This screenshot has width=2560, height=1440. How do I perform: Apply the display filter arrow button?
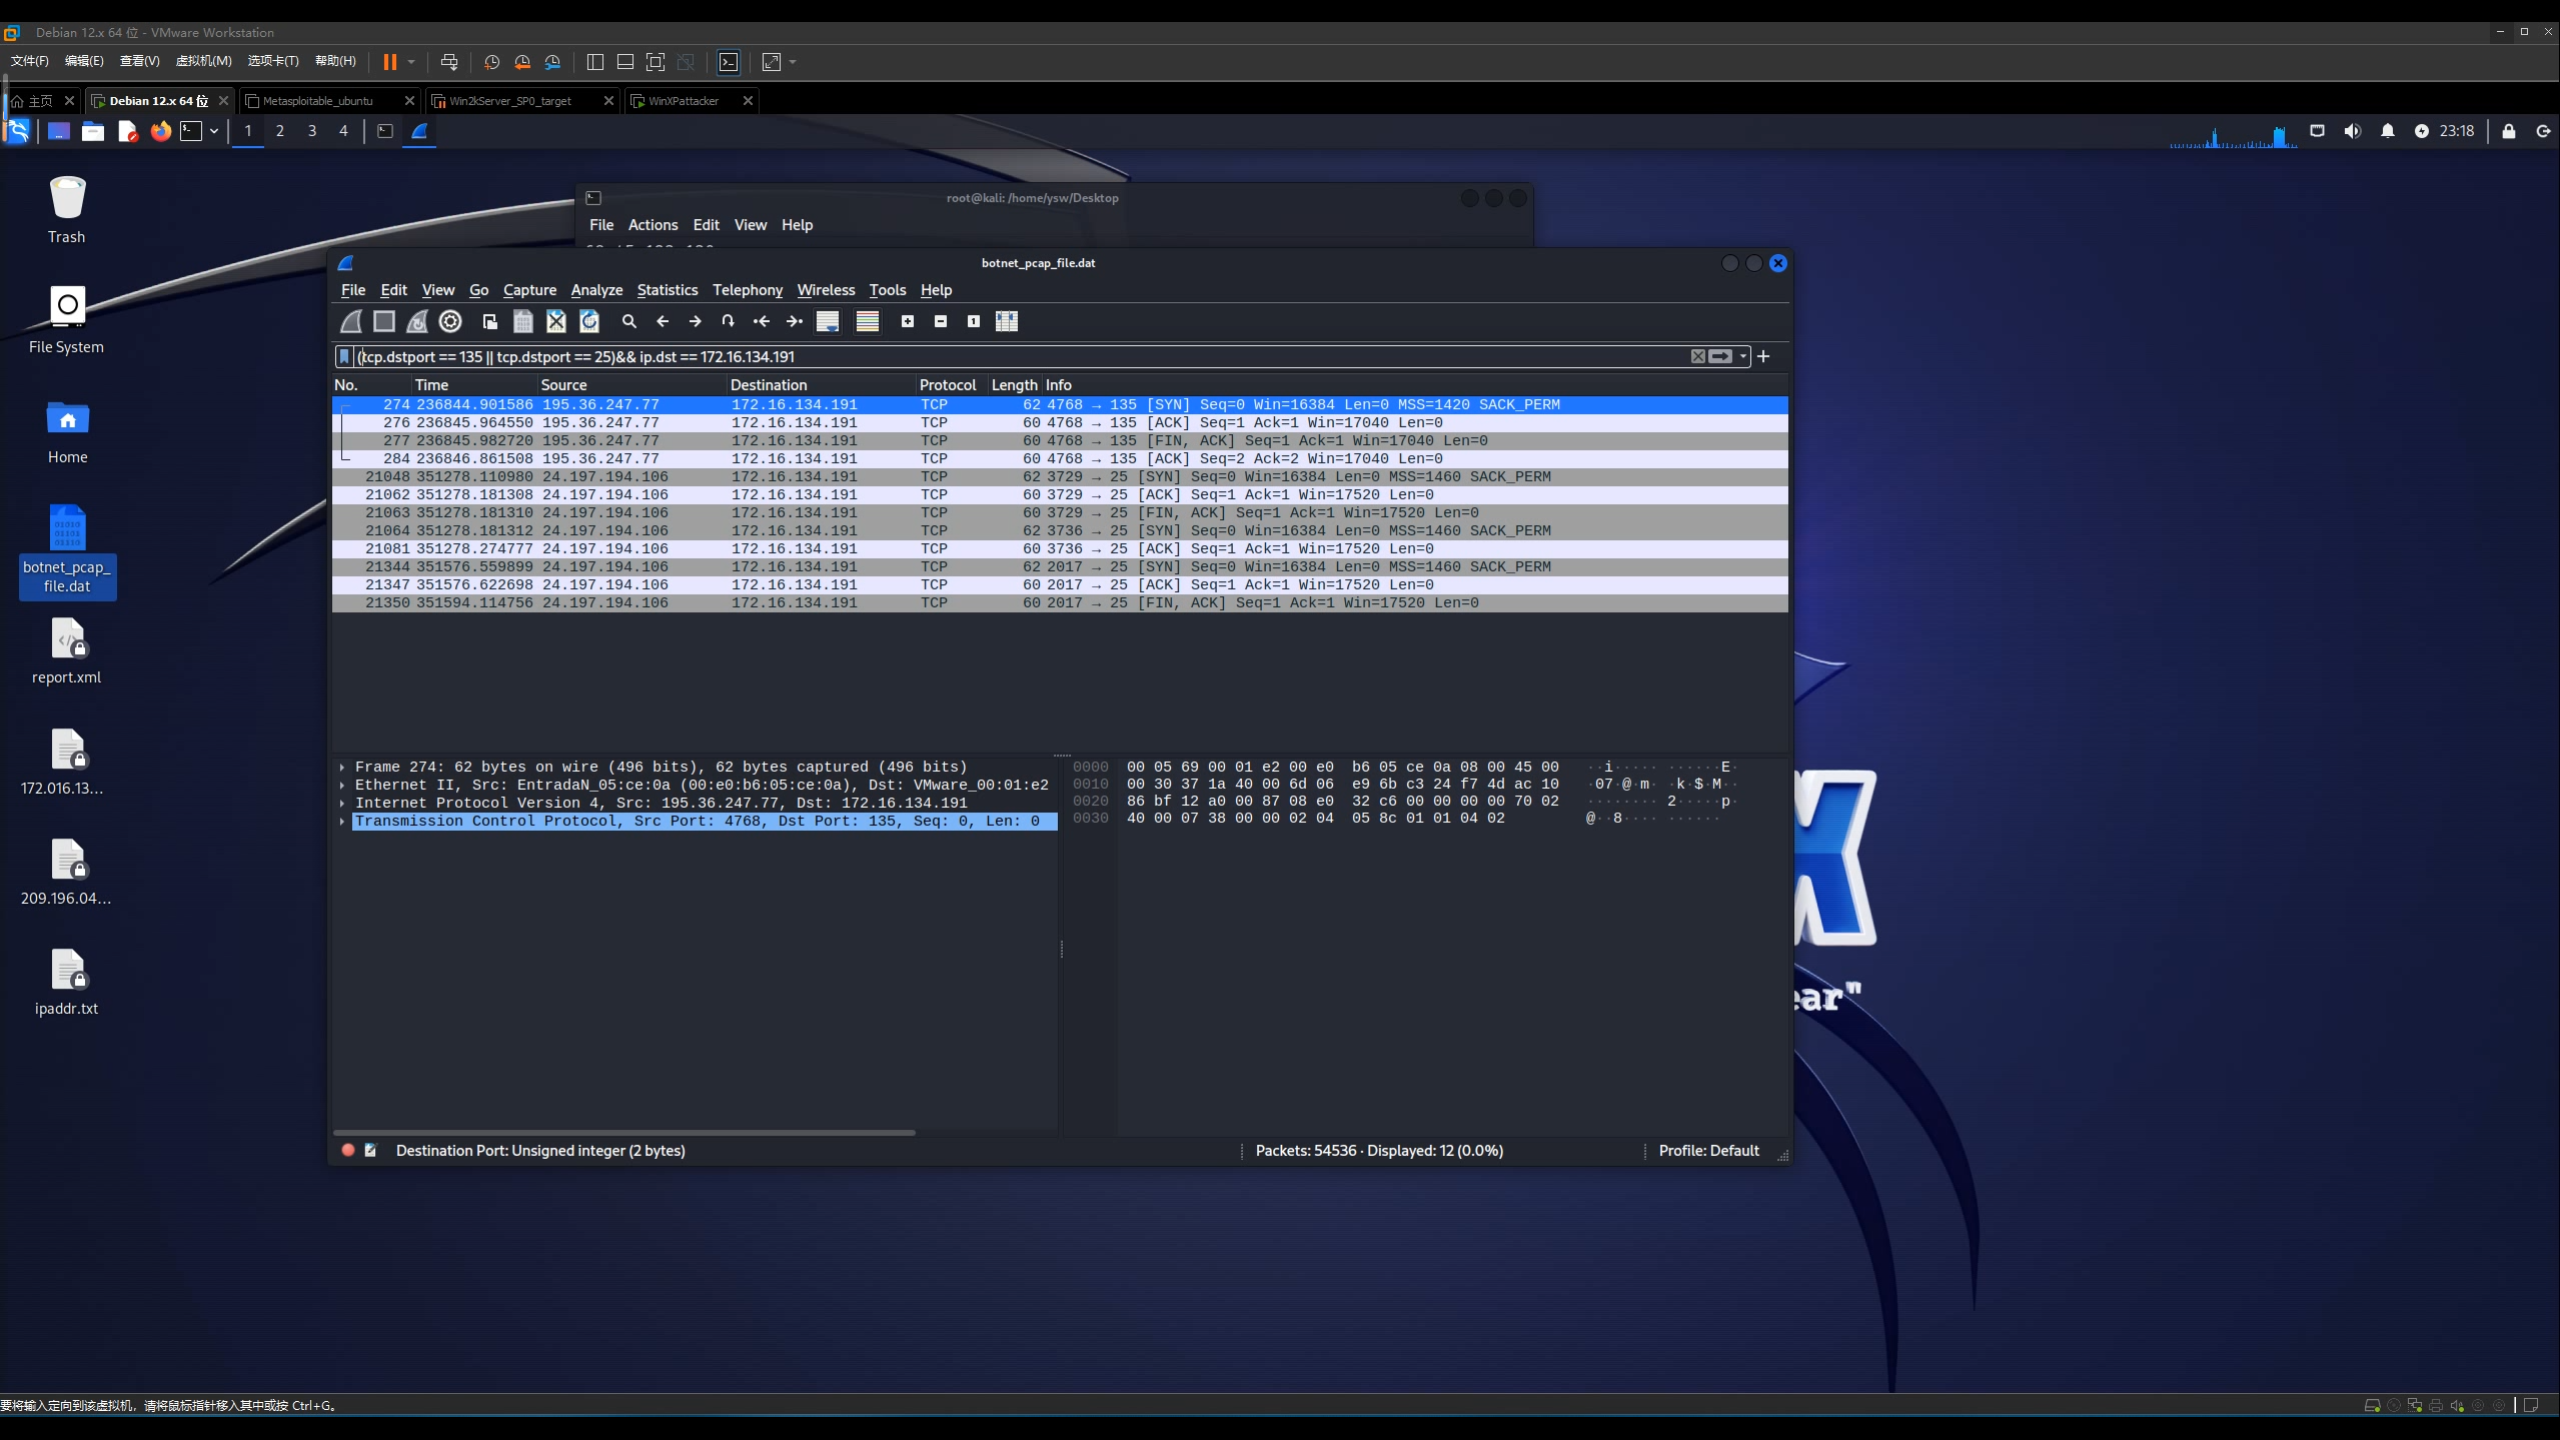point(1720,356)
